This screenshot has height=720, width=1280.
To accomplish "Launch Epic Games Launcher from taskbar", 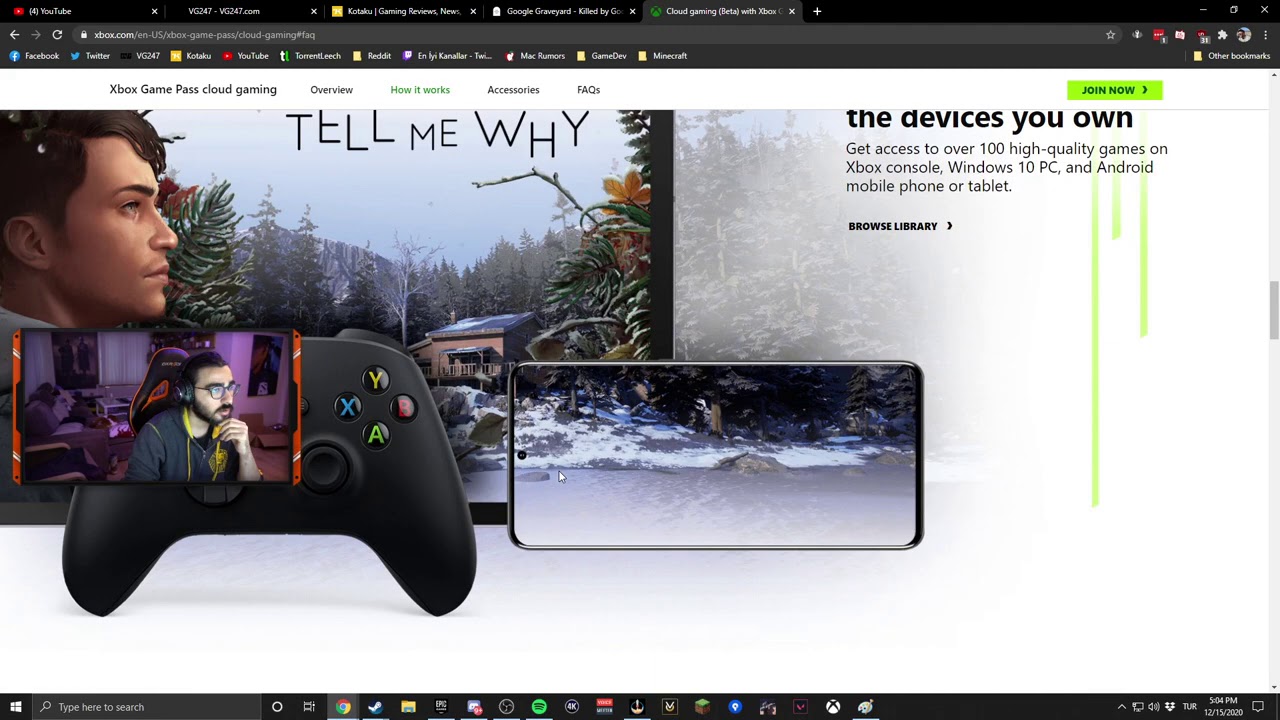I will (x=441, y=707).
